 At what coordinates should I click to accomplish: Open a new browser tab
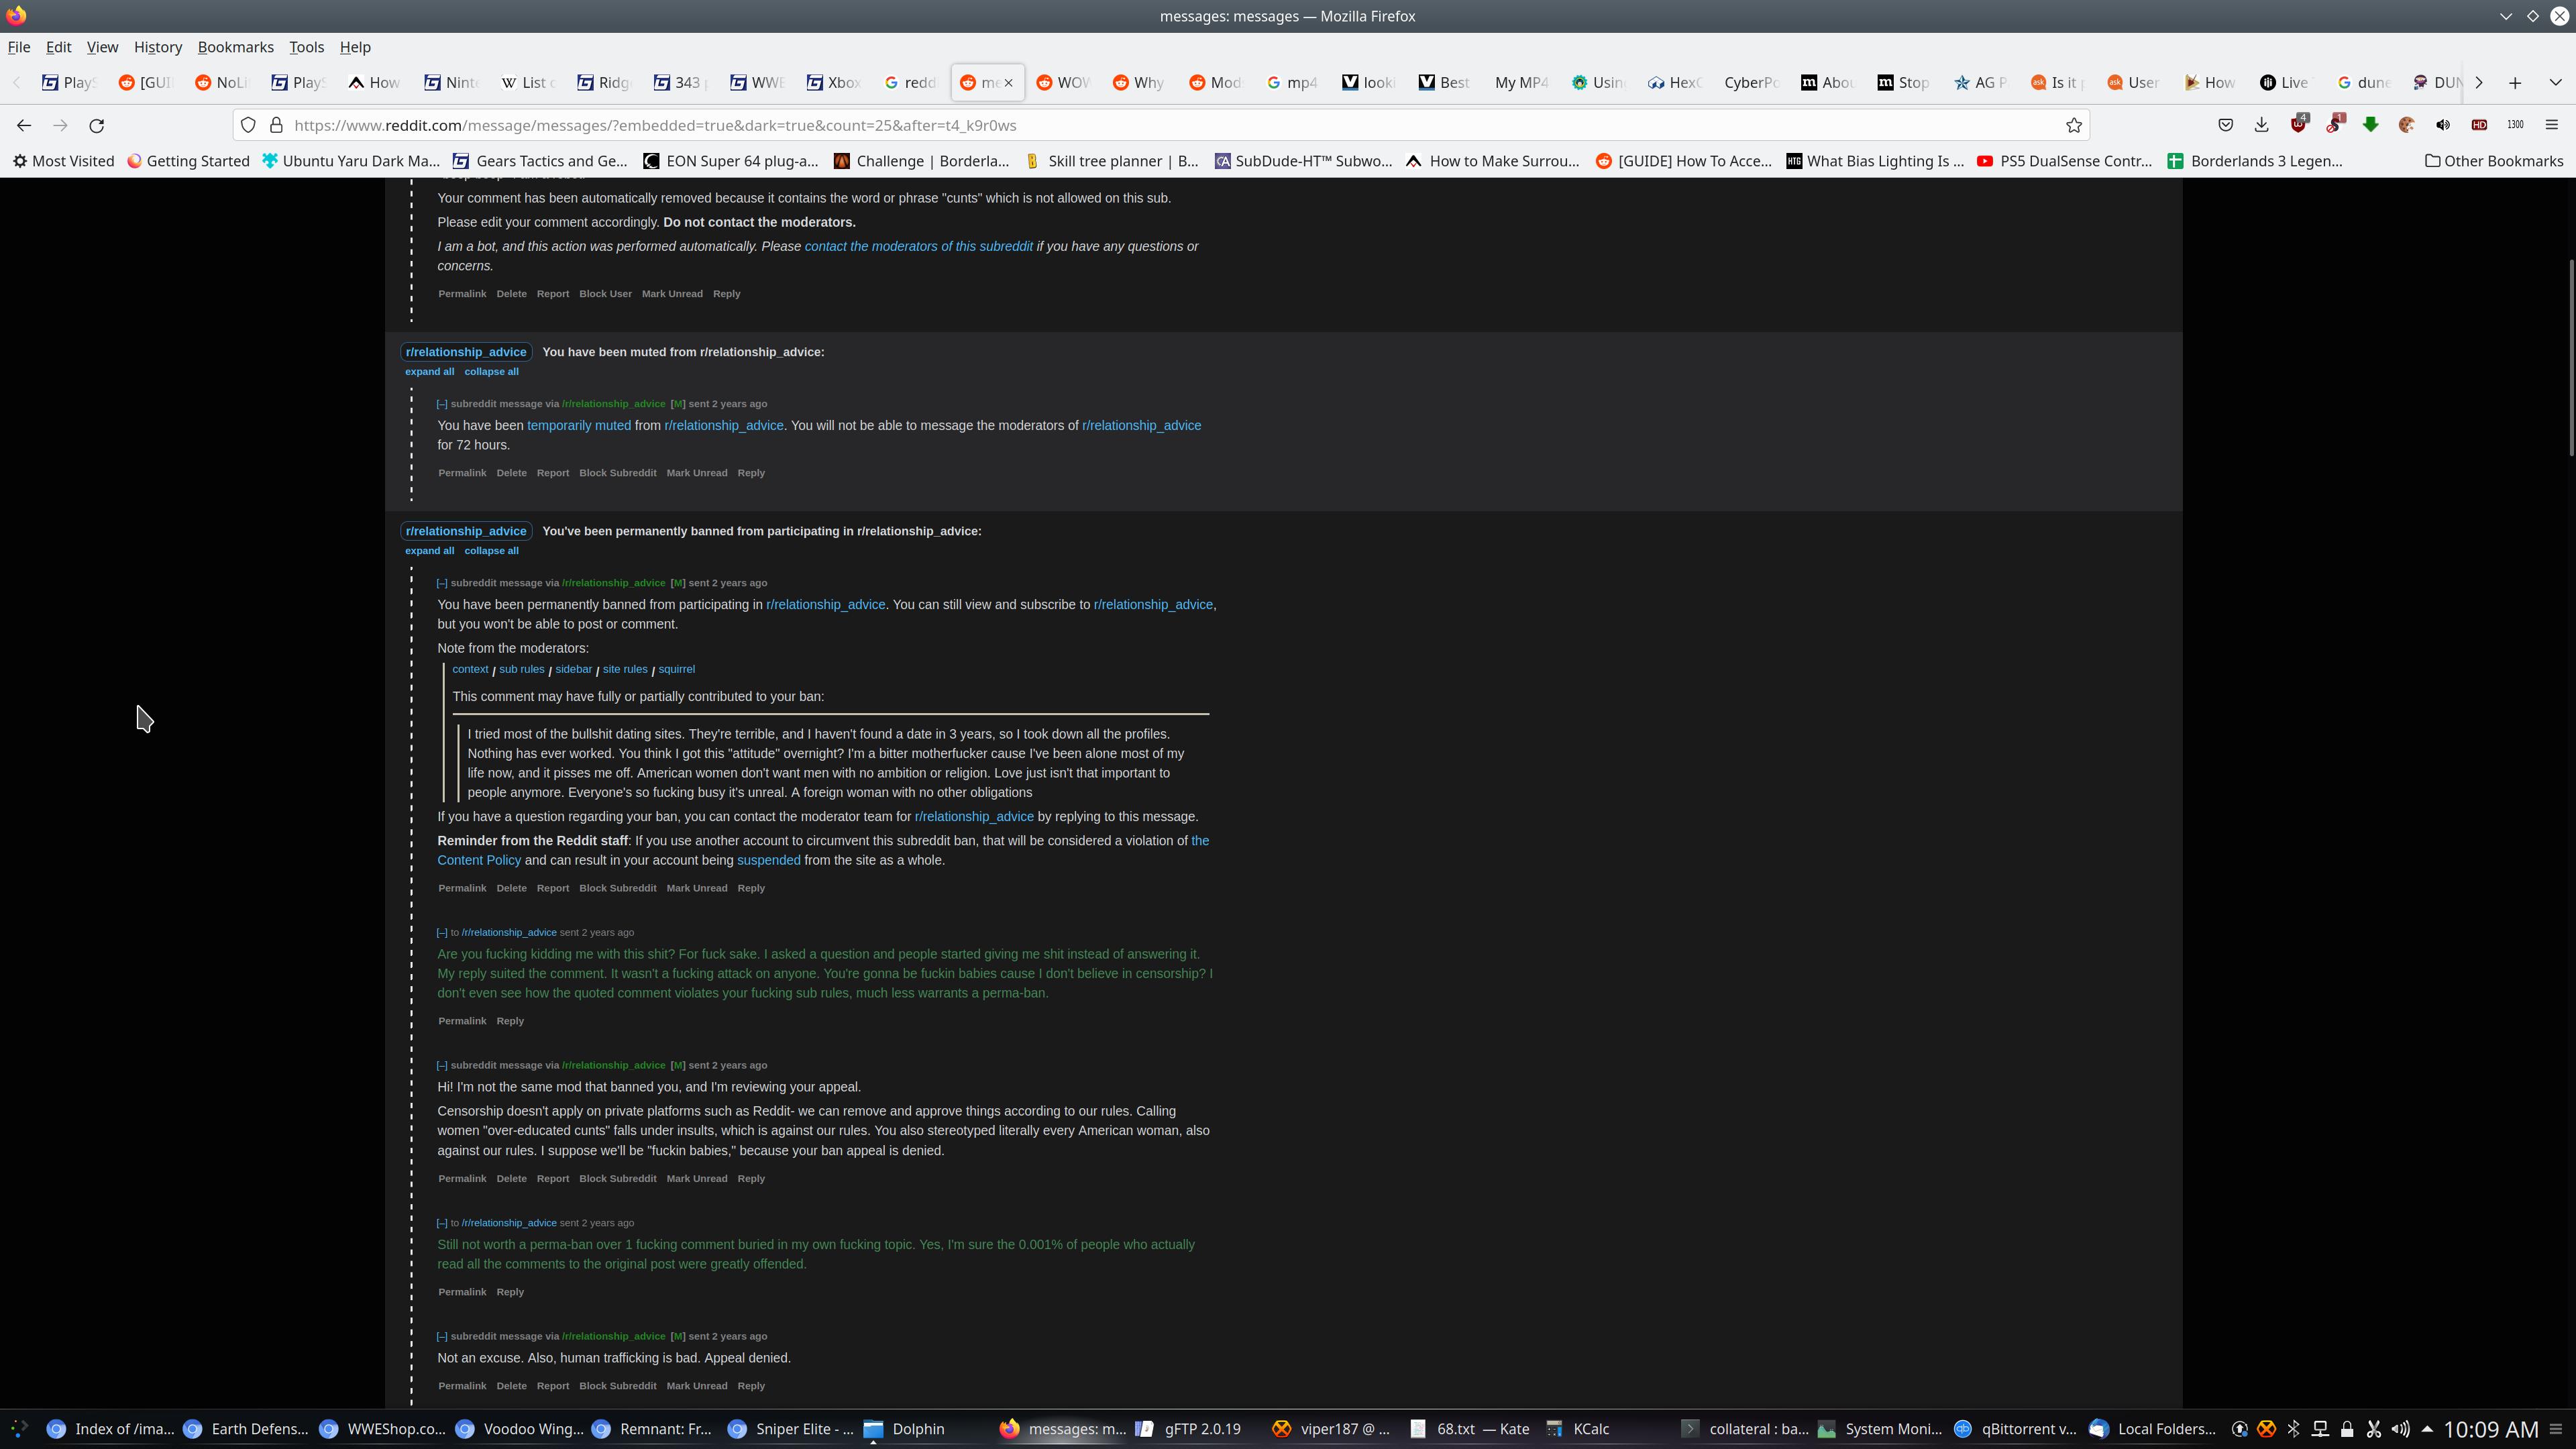tap(2515, 83)
